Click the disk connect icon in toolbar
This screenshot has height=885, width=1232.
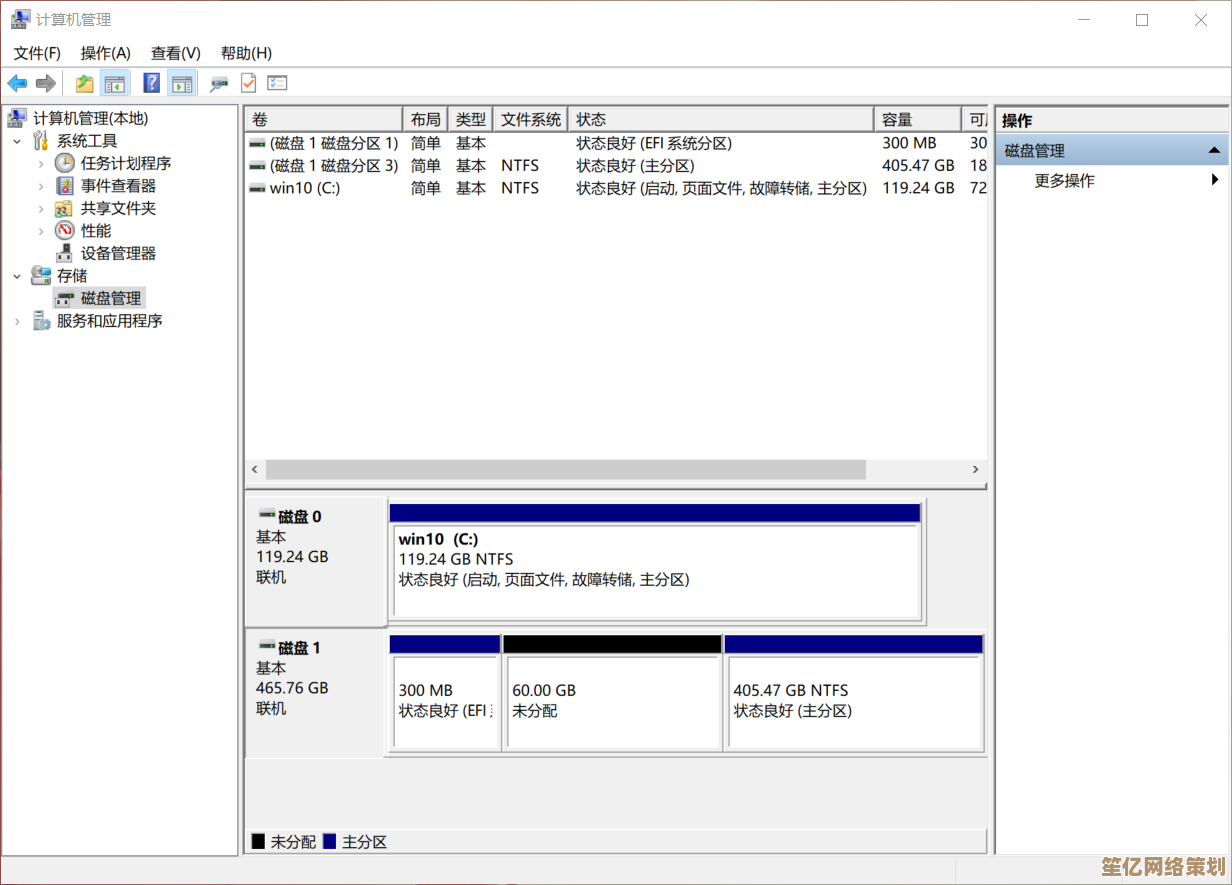[x=219, y=84]
